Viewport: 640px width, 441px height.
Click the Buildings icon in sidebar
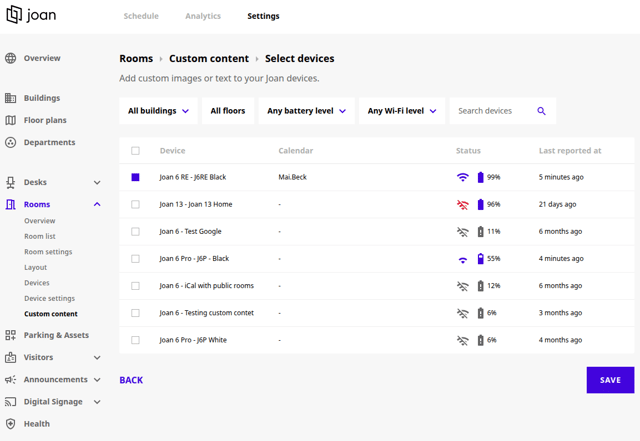(x=11, y=98)
